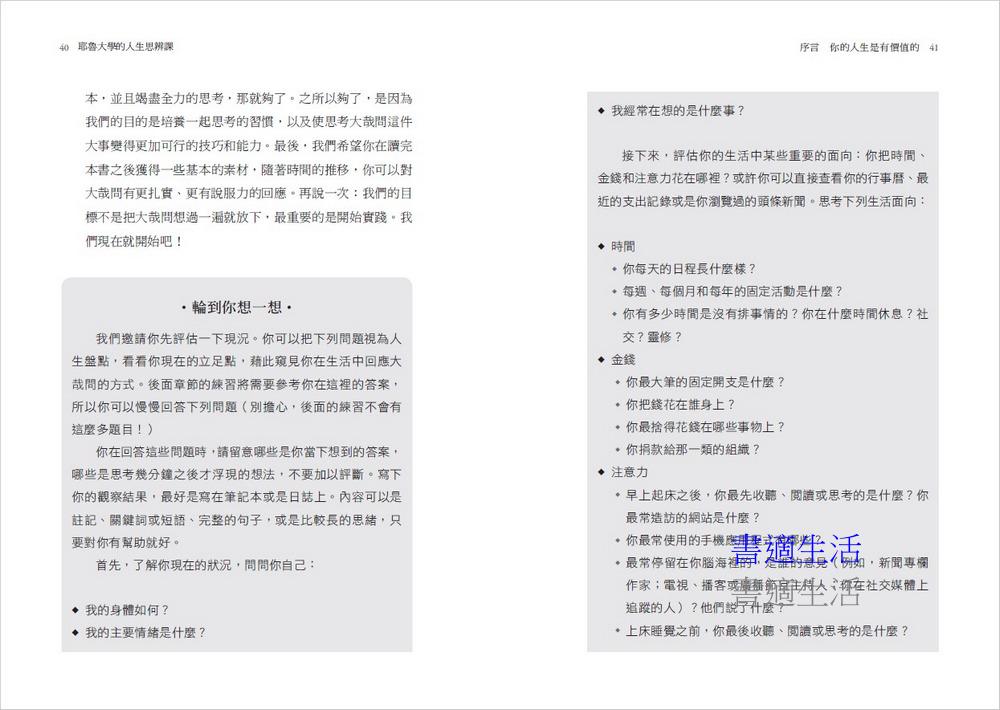The height and width of the screenshot is (710, 1000).
Task: Click the category bullet '注意力'
Action: pos(629,472)
